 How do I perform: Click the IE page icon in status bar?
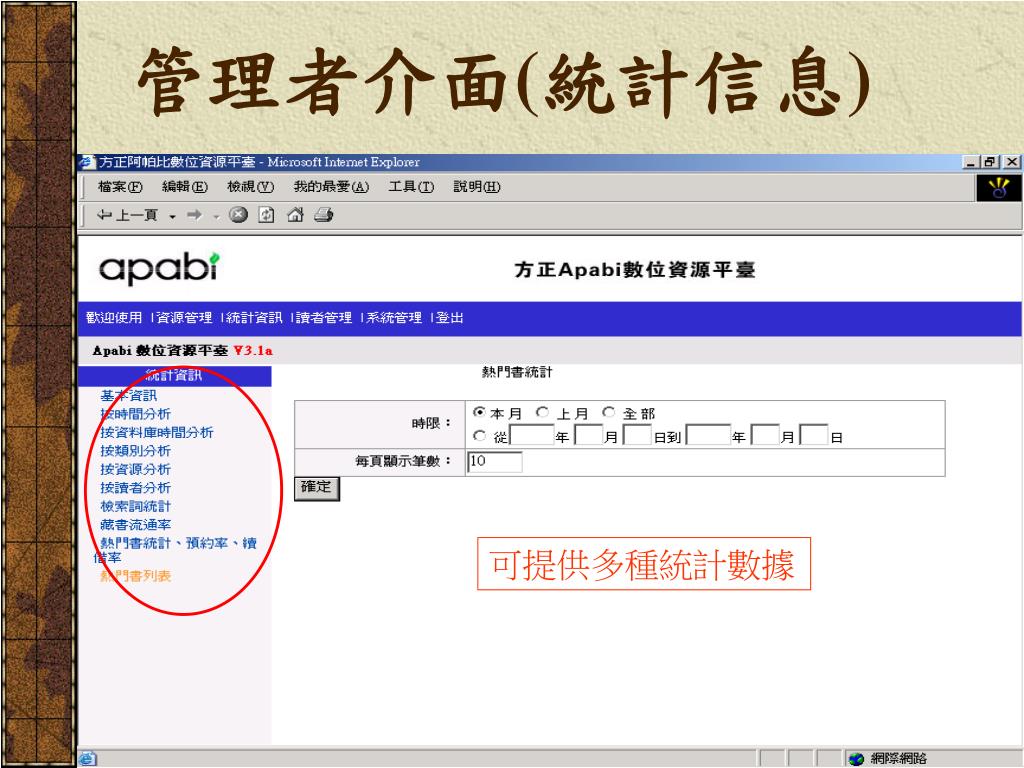click(88, 759)
